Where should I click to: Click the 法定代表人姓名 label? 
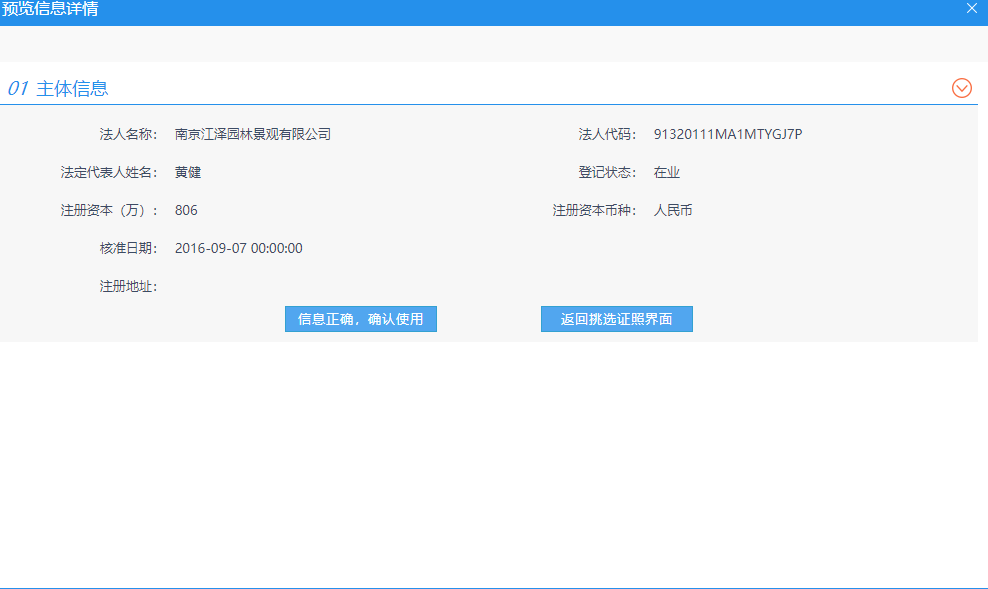pos(108,172)
